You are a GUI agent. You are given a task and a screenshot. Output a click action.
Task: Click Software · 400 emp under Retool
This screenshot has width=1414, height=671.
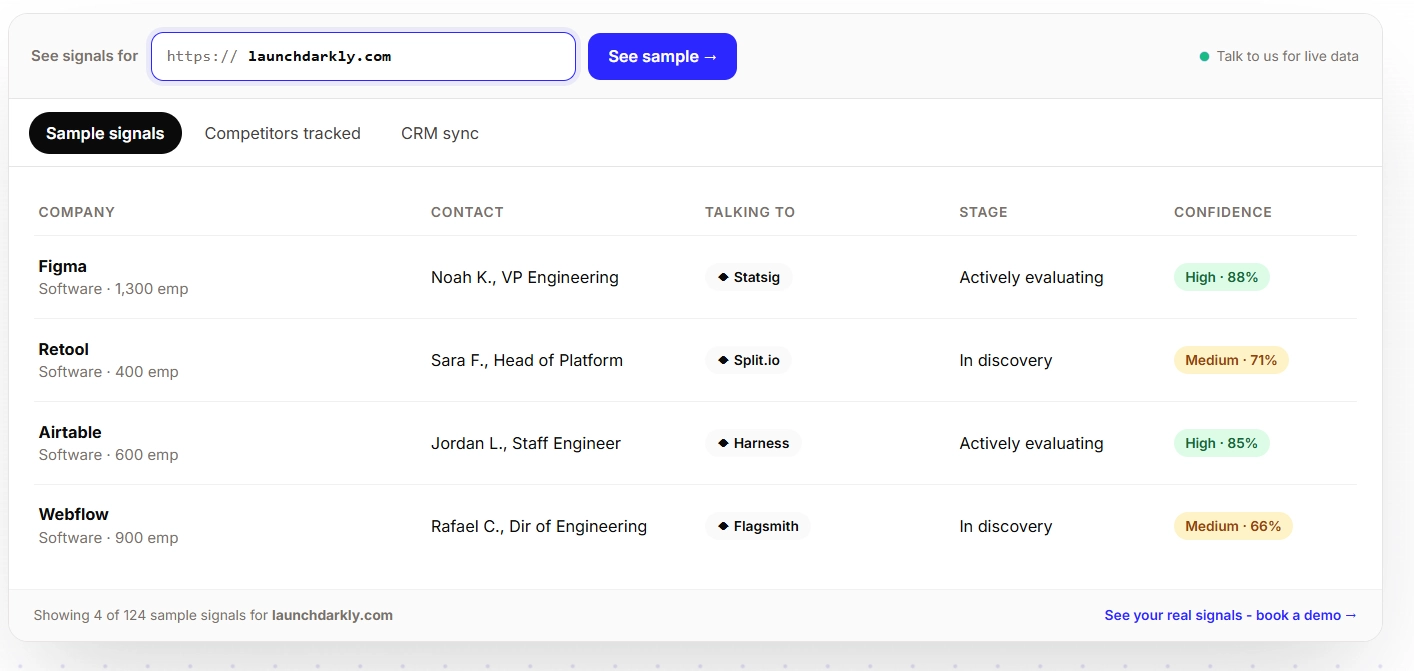pos(108,372)
